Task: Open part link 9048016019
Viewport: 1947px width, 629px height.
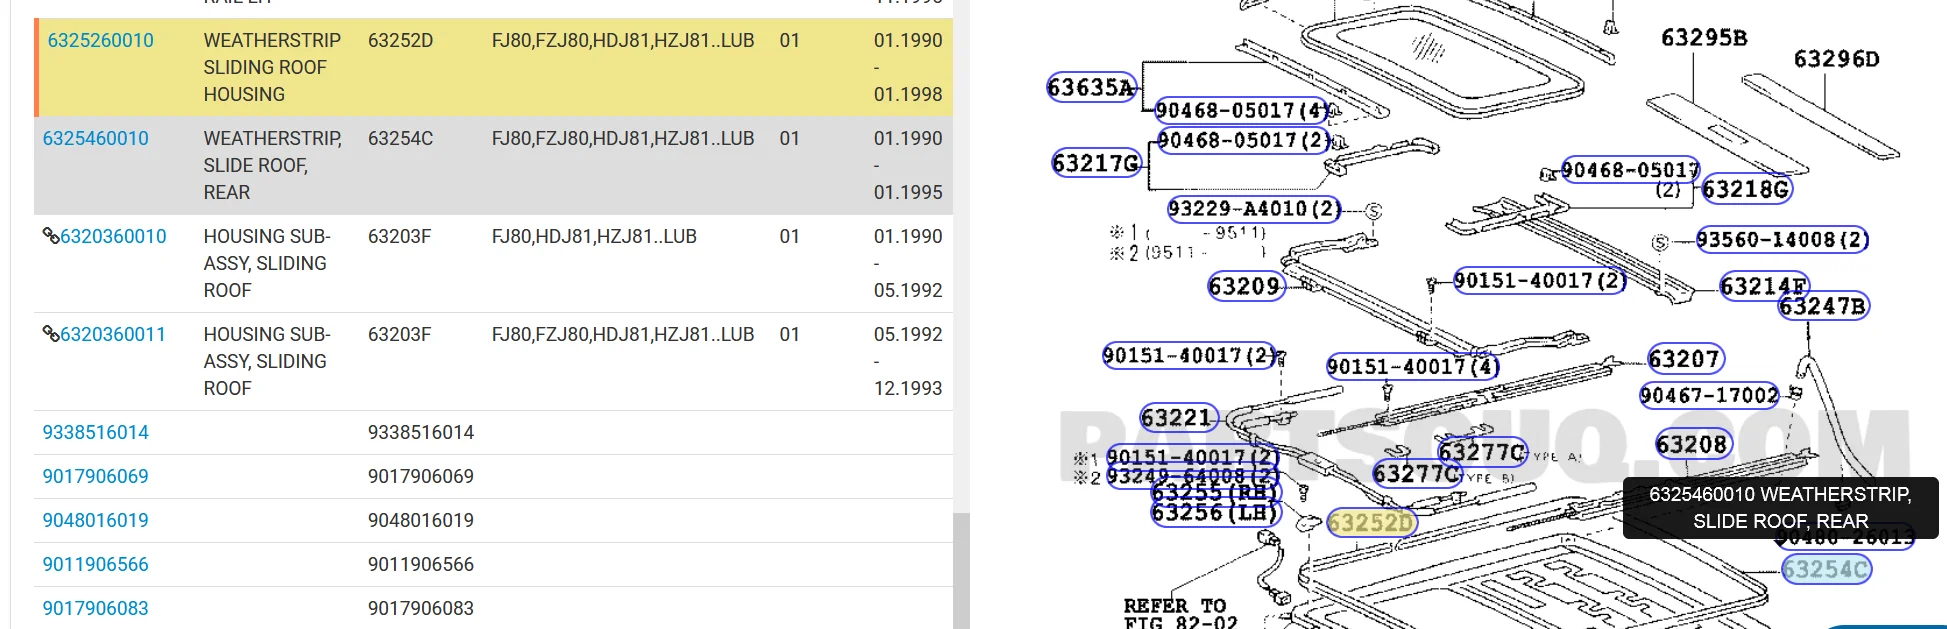Action: click(x=95, y=521)
